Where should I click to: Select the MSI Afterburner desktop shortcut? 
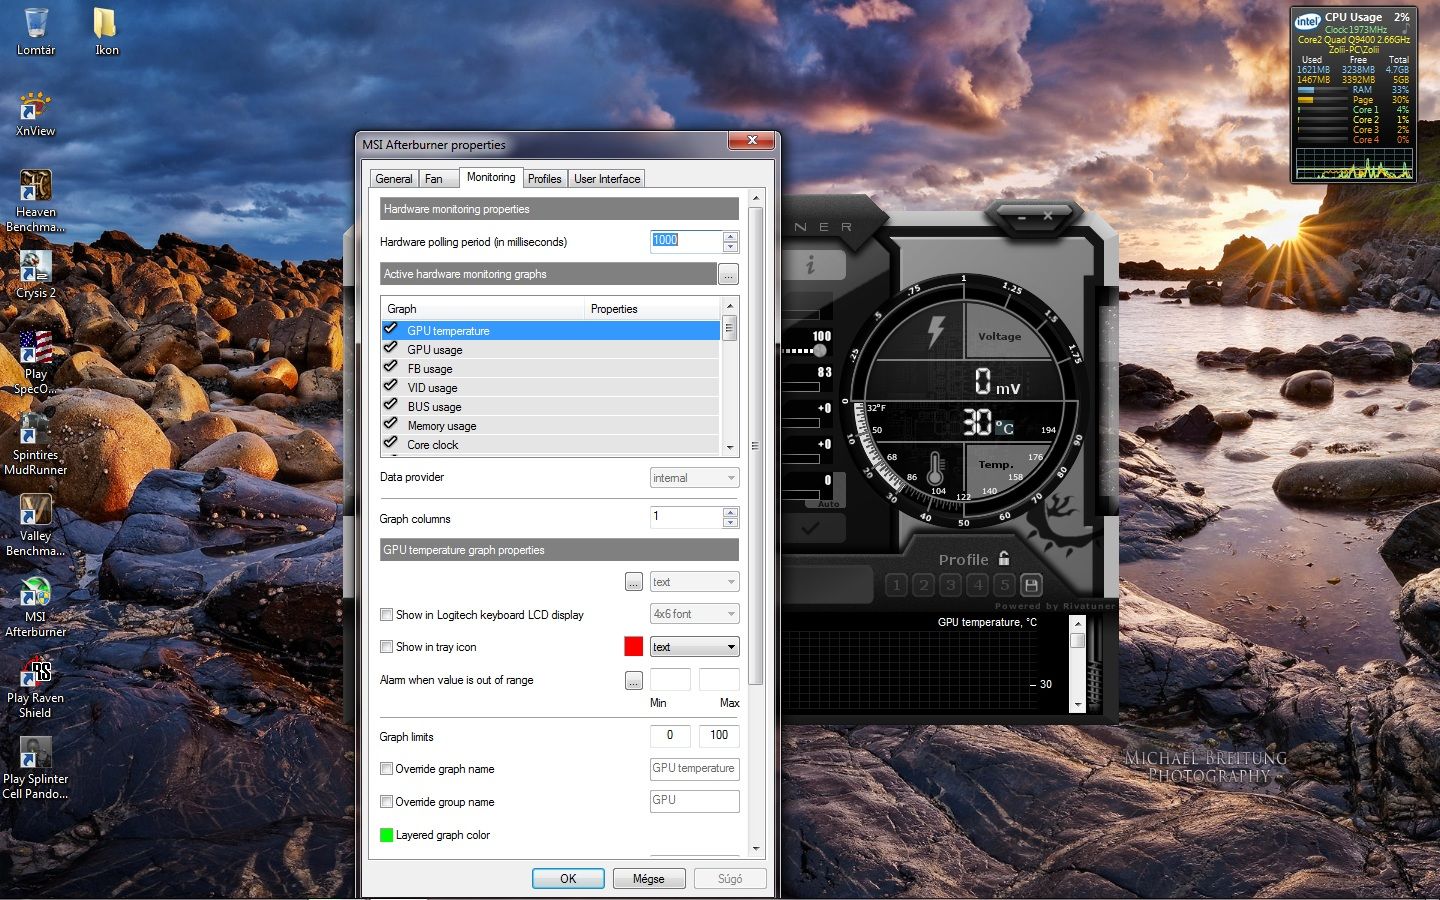pyautogui.click(x=36, y=606)
